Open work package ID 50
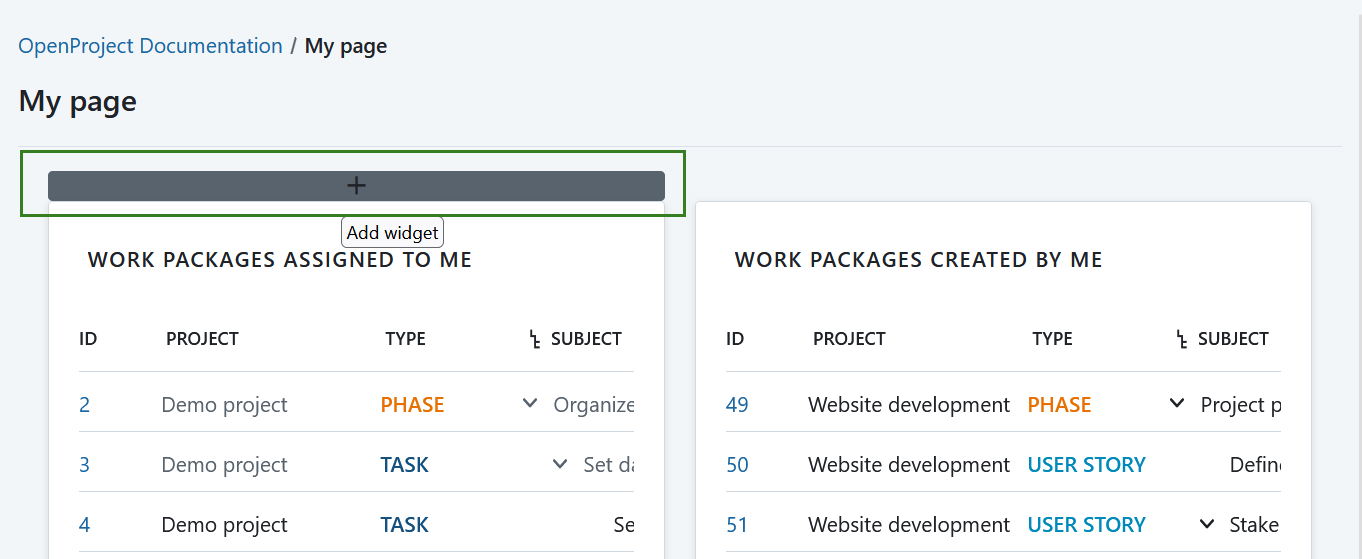1362x559 pixels. (x=737, y=465)
